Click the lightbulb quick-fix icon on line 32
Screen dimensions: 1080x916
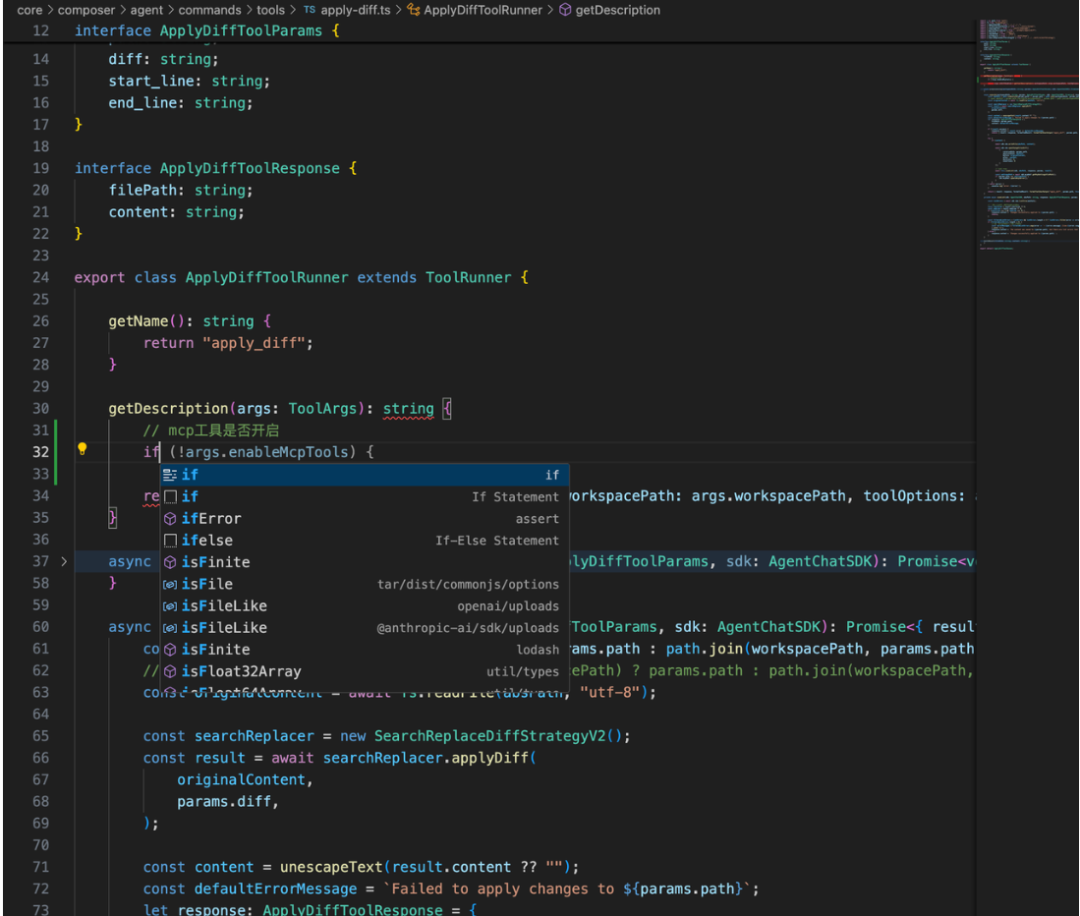tap(82, 450)
